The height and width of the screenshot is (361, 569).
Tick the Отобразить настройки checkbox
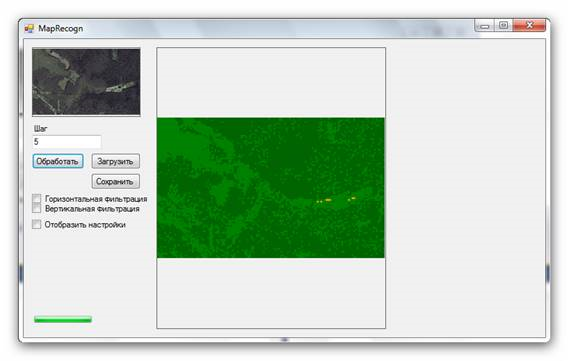[36, 224]
